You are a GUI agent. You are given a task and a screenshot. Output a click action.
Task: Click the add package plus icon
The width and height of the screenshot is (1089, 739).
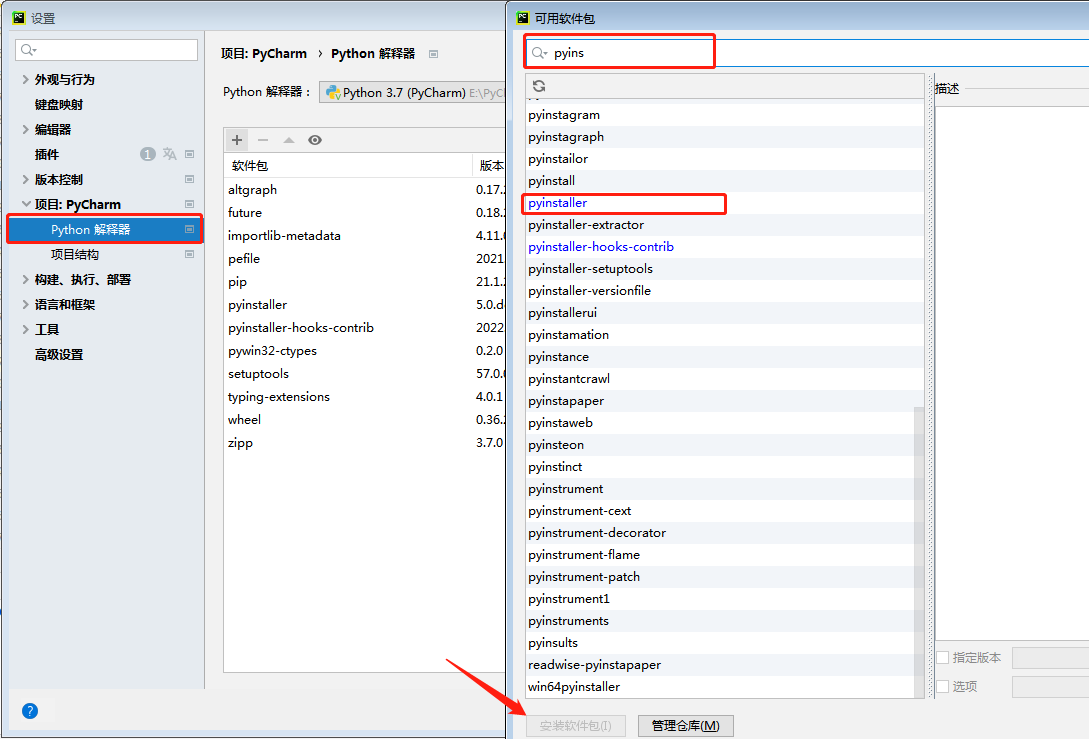coord(237,140)
